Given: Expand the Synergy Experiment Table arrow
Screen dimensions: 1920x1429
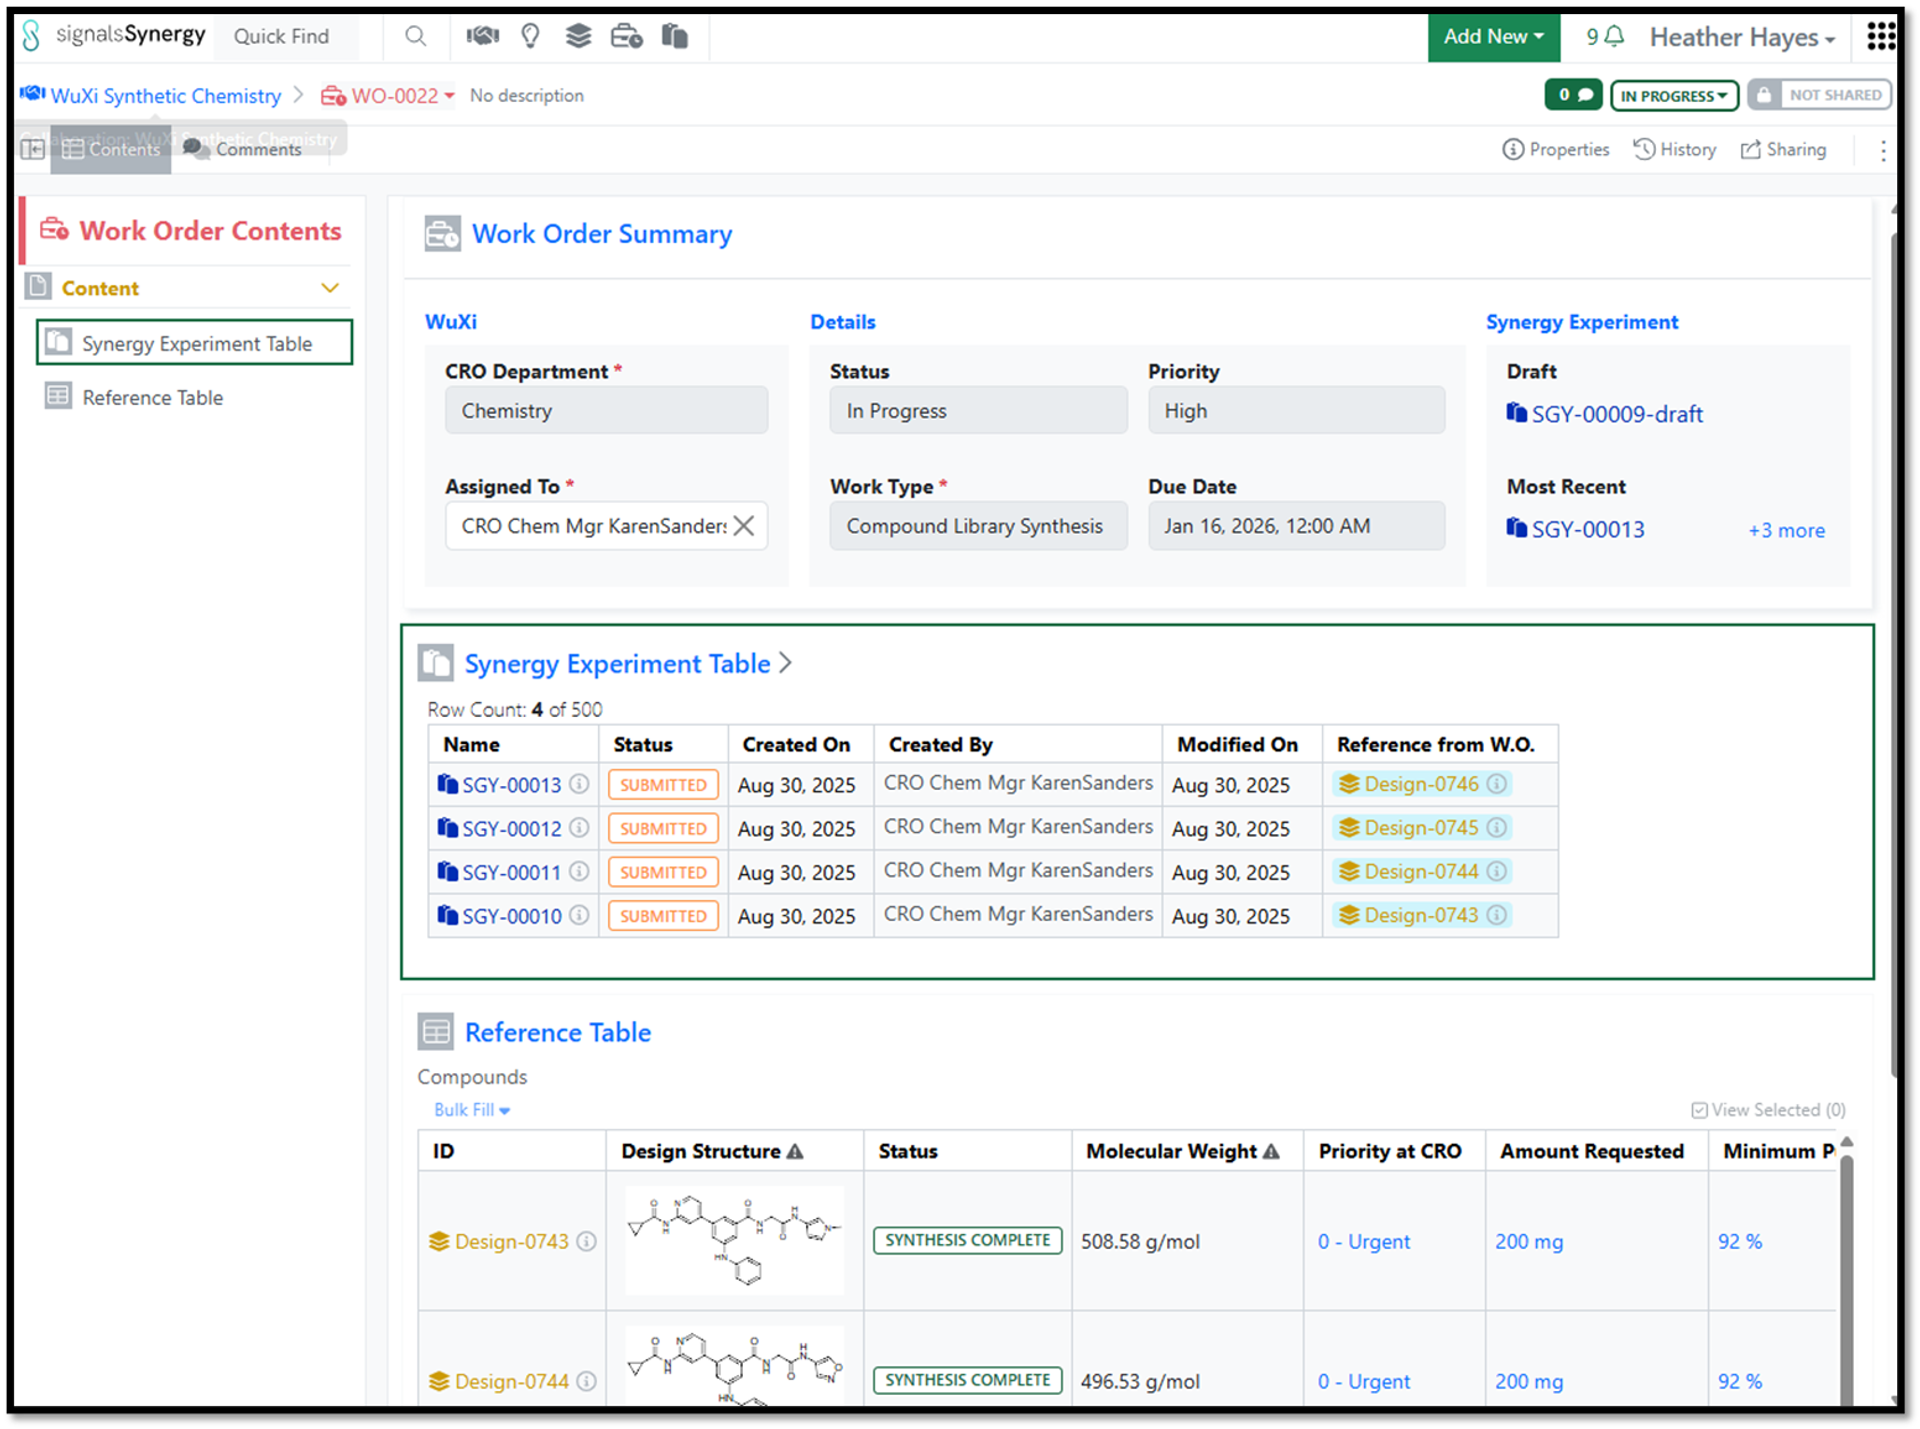Looking at the screenshot, I should point(786,663).
